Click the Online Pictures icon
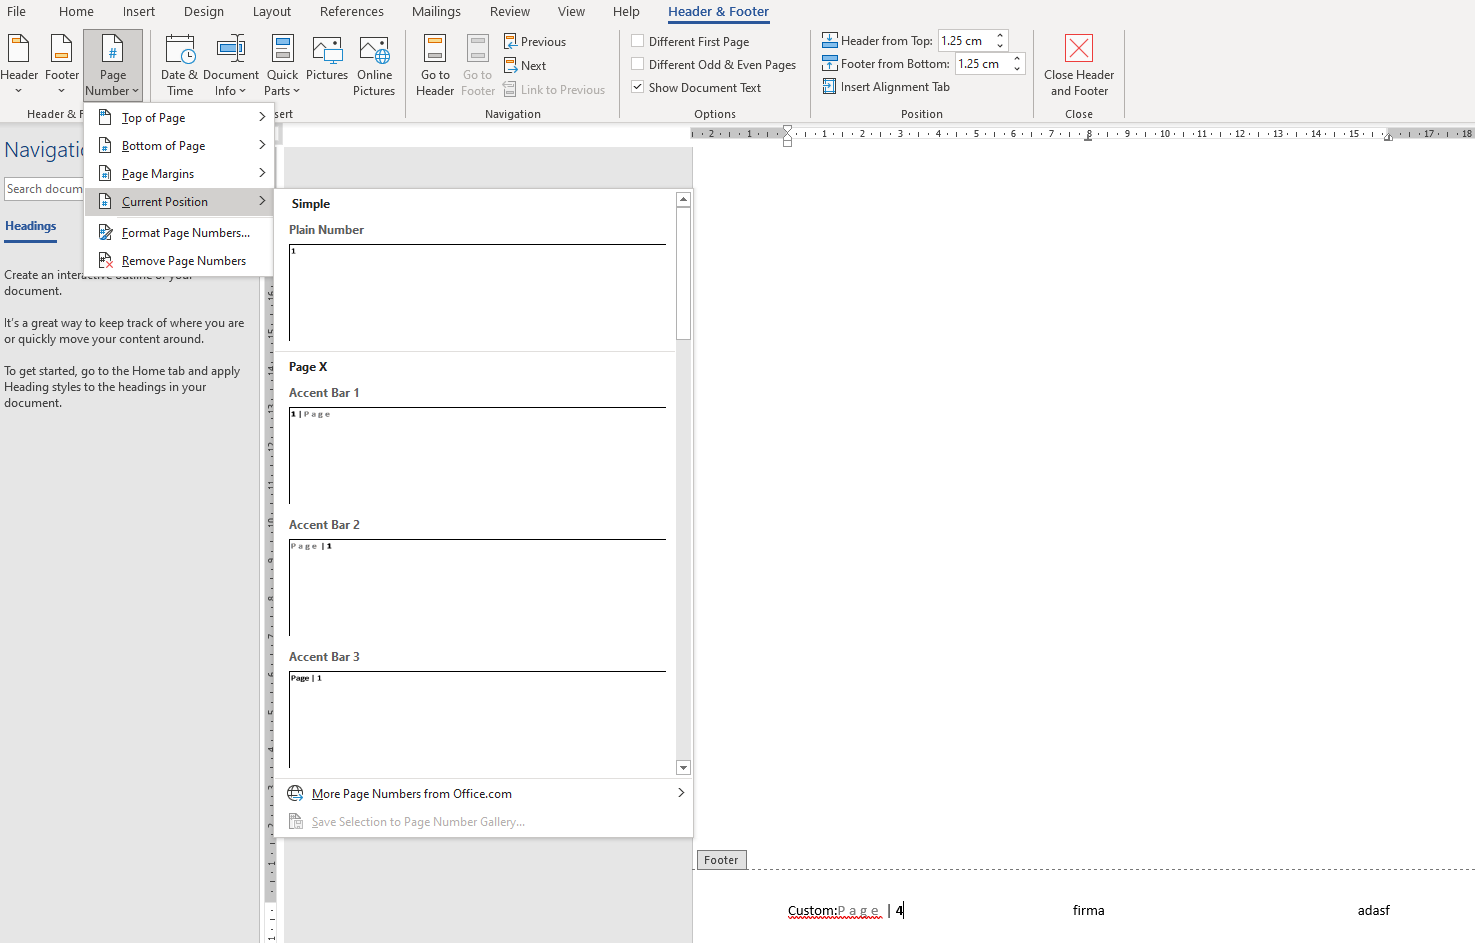Viewport: 1475px width, 943px height. click(x=374, y=50)
